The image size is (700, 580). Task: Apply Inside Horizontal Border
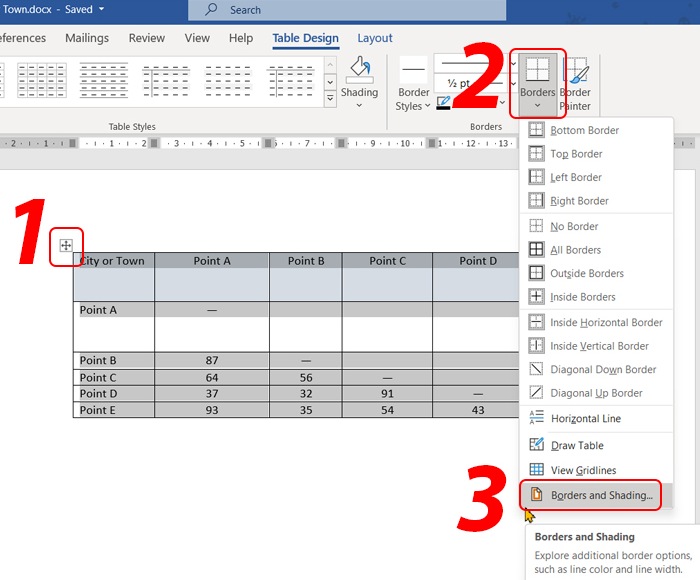[x=596, y=322]
